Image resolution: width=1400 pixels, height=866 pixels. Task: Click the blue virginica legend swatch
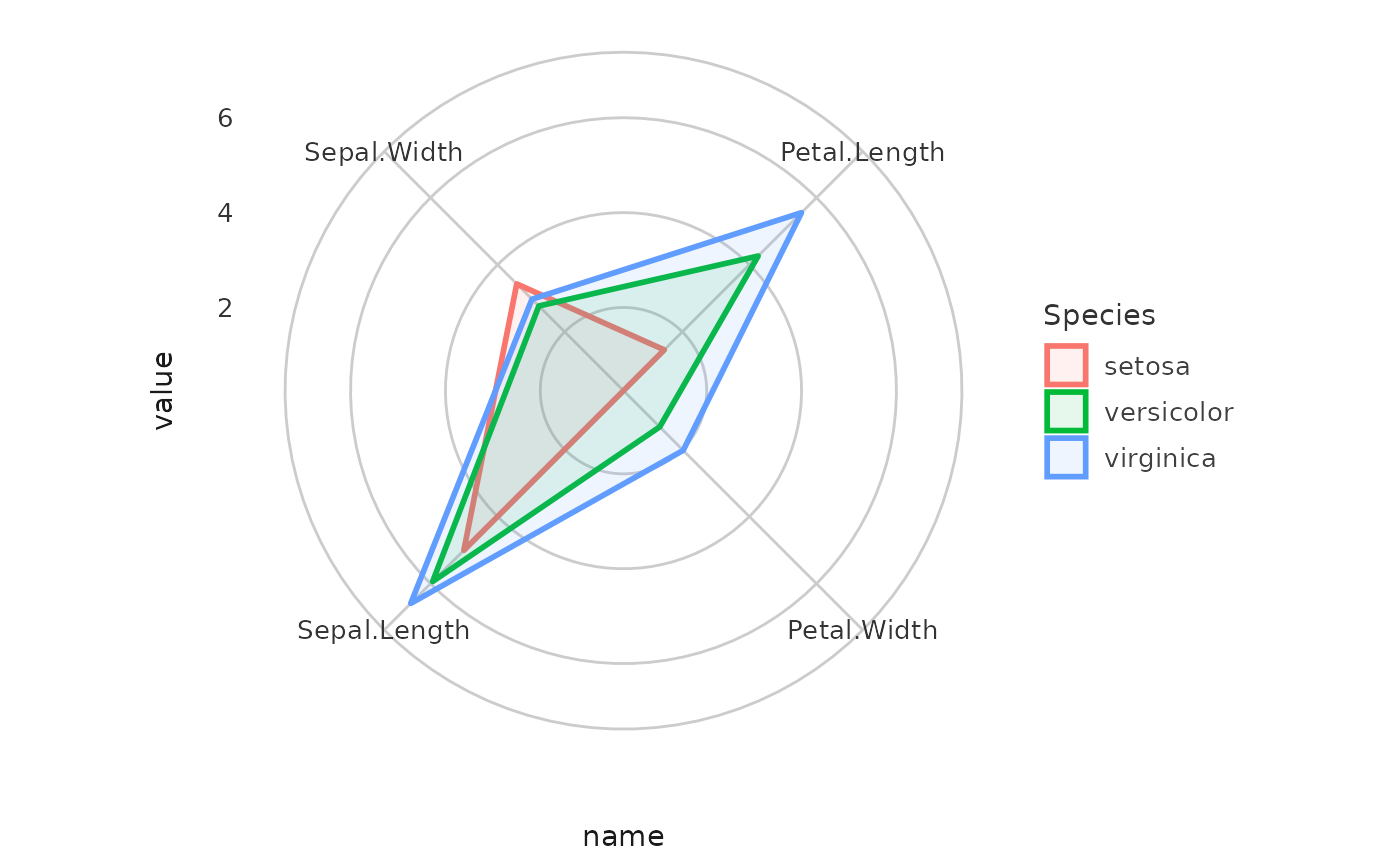tap(1066, 458)
